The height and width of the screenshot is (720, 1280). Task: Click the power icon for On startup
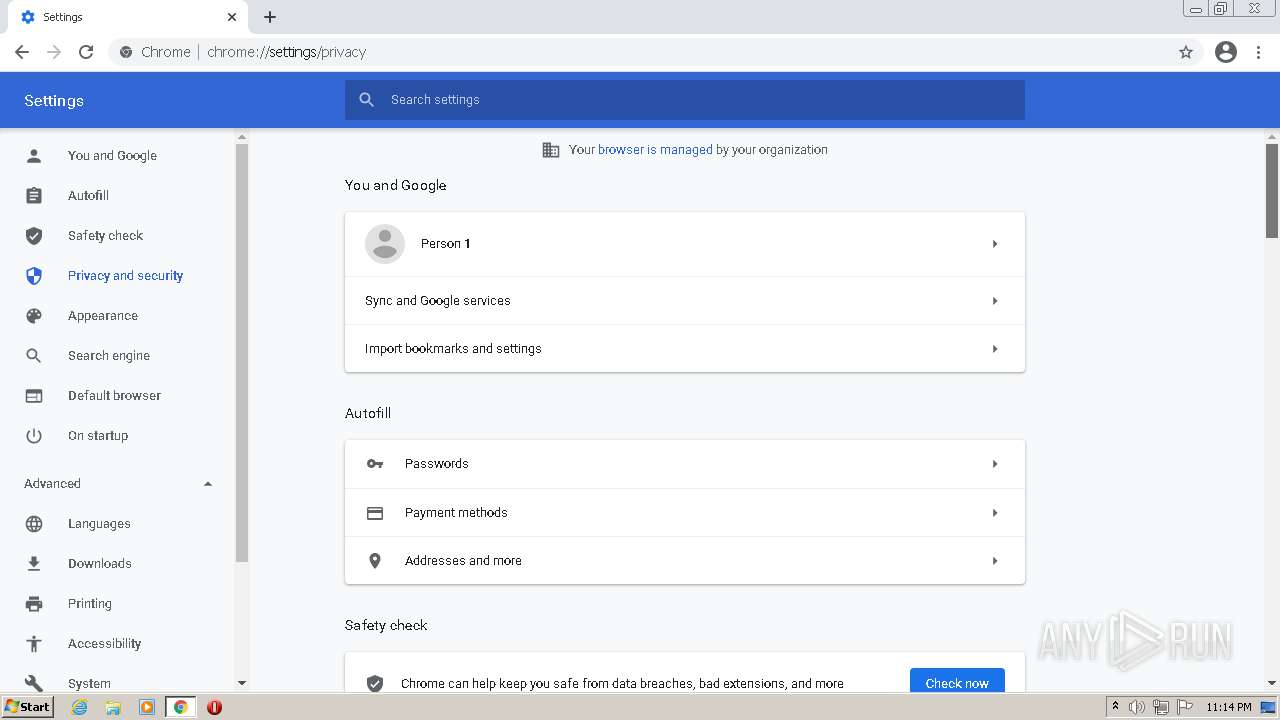coord(34,436)
